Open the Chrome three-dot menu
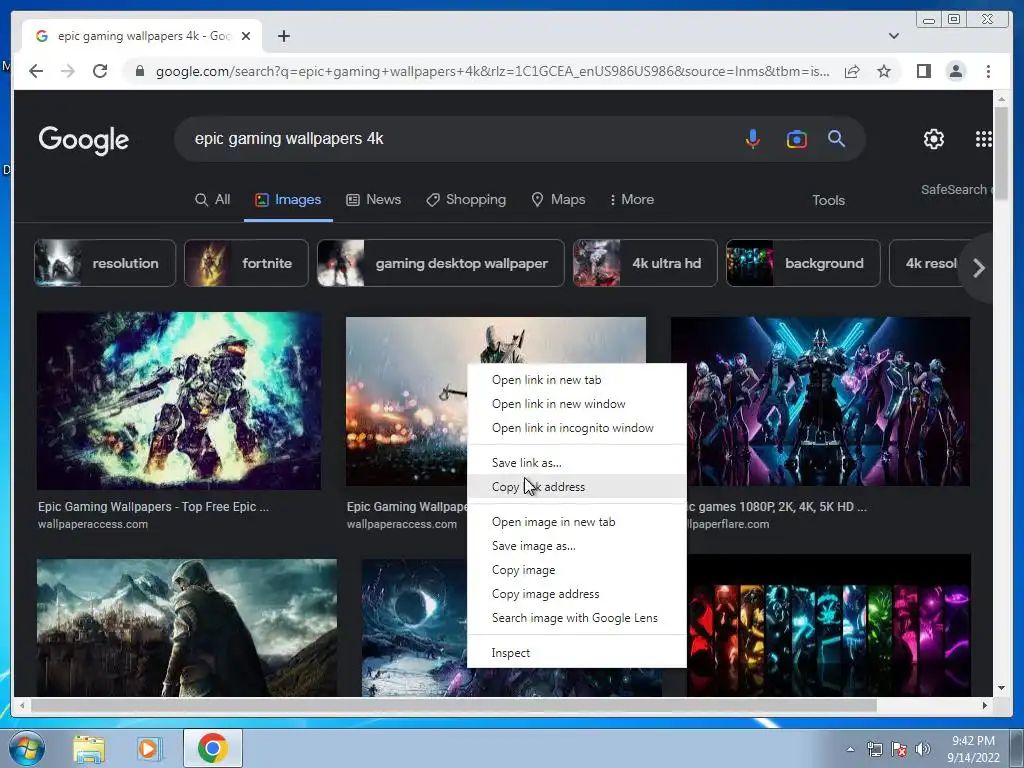 tap(988, 71)
